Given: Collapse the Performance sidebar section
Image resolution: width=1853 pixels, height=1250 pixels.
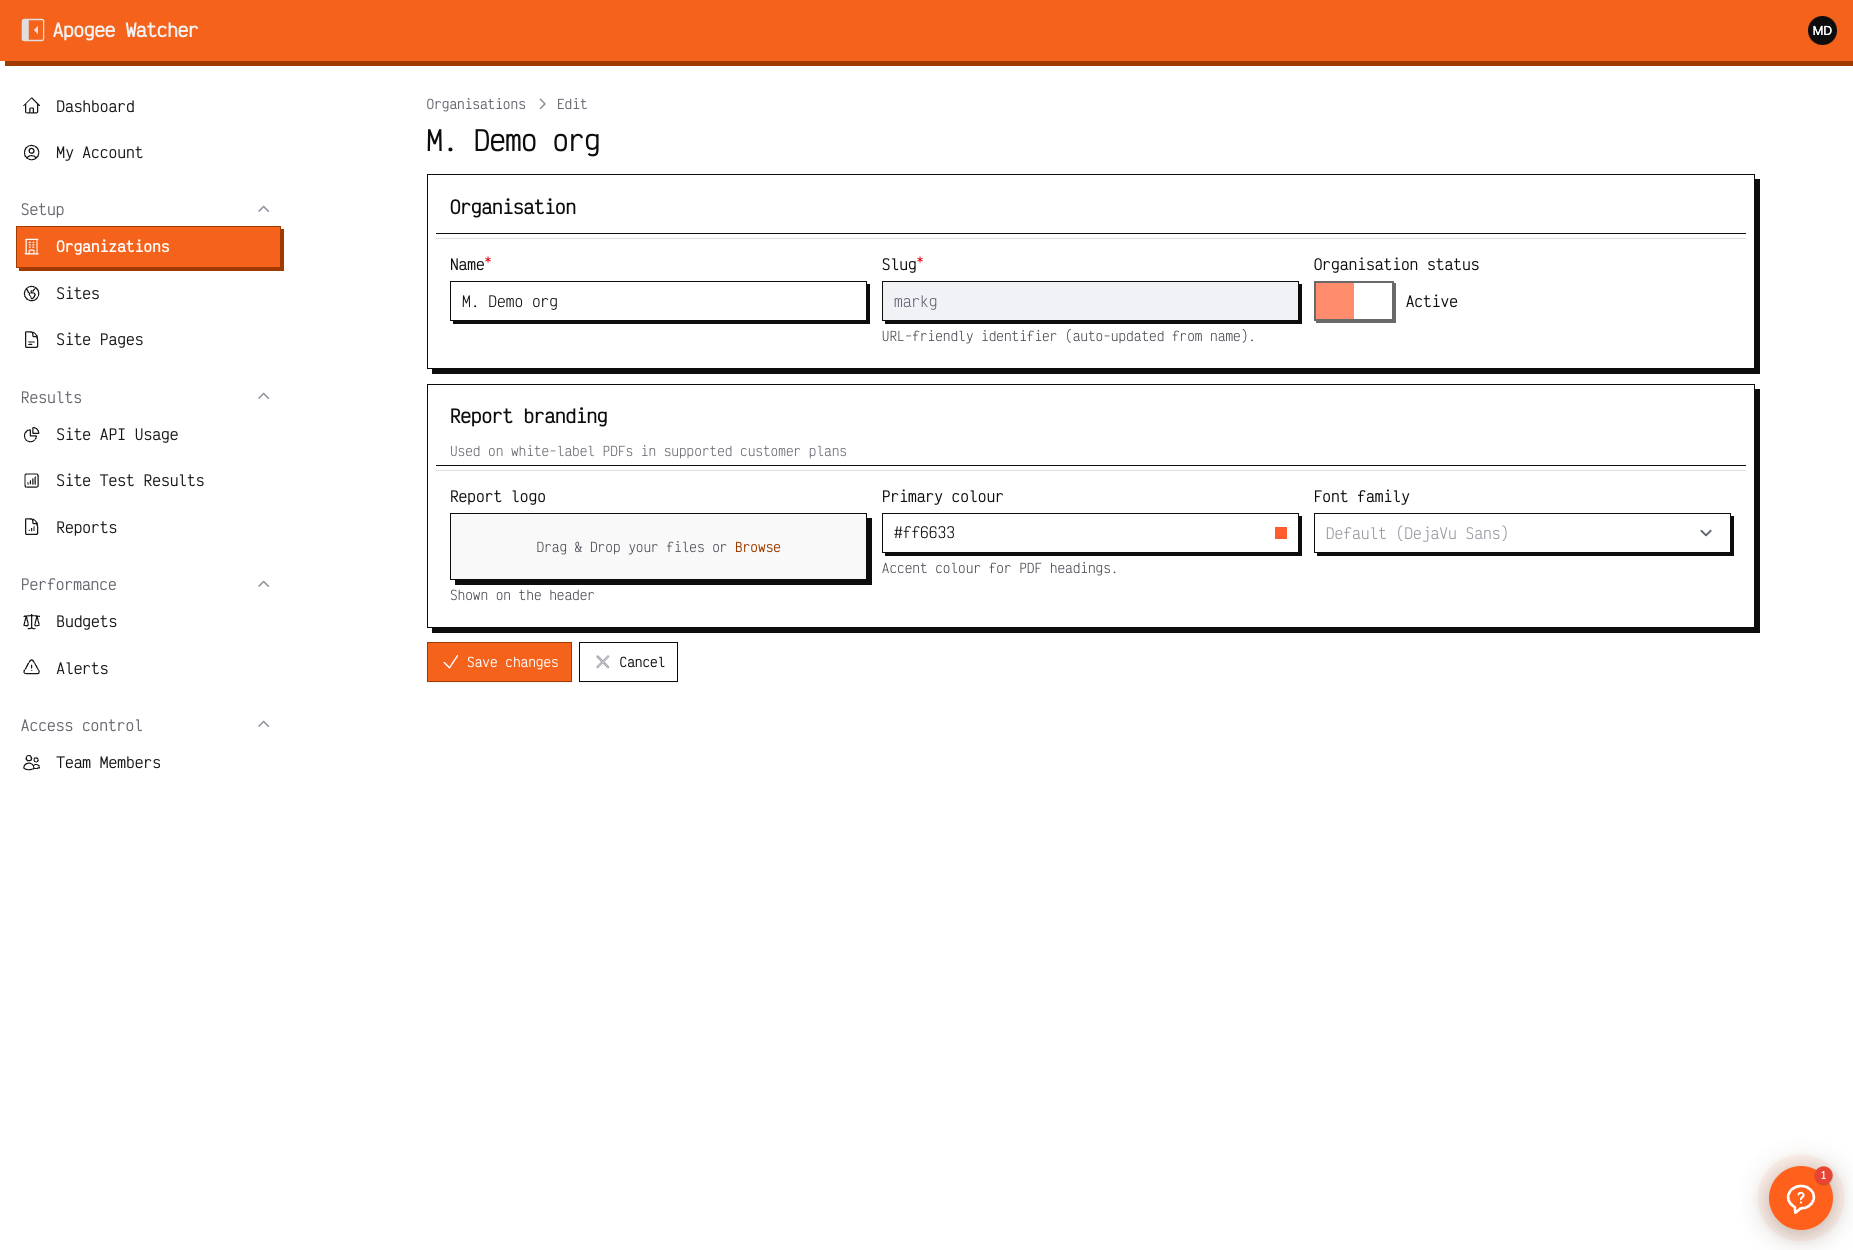Looking at the screenshot, I should point(264,584).
